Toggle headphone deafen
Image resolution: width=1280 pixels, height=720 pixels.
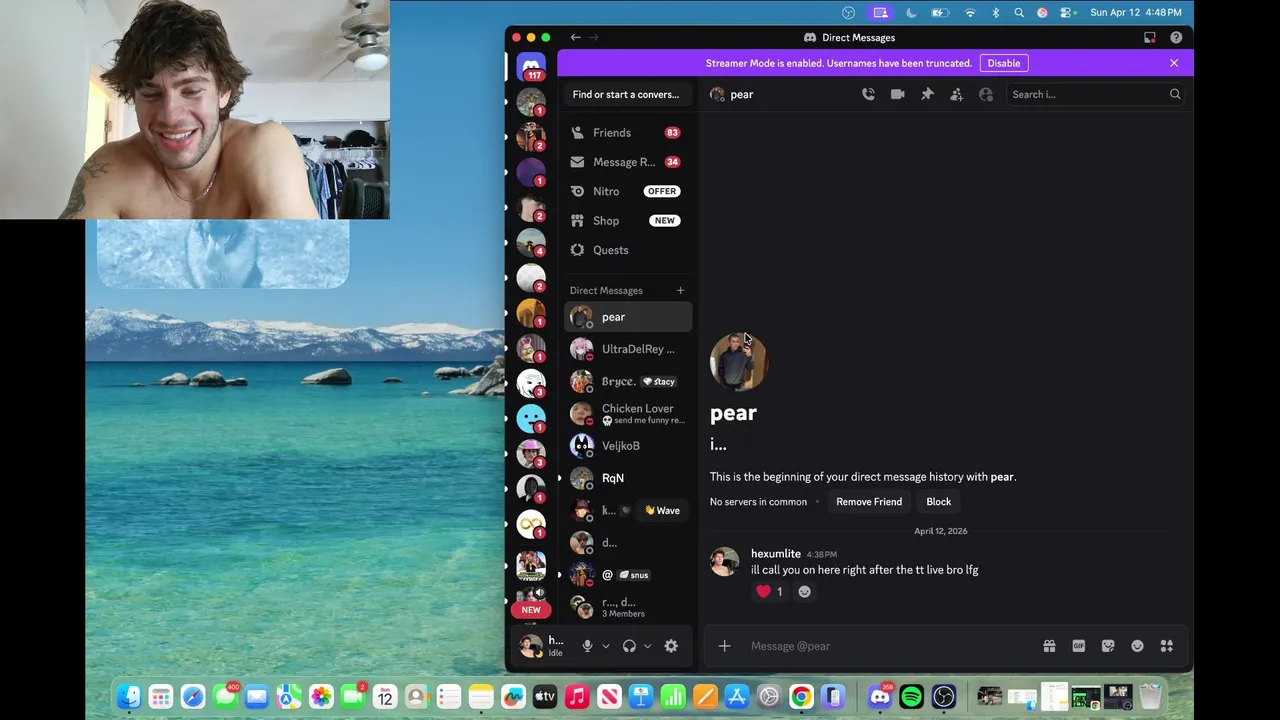click(x=629, y=646)
